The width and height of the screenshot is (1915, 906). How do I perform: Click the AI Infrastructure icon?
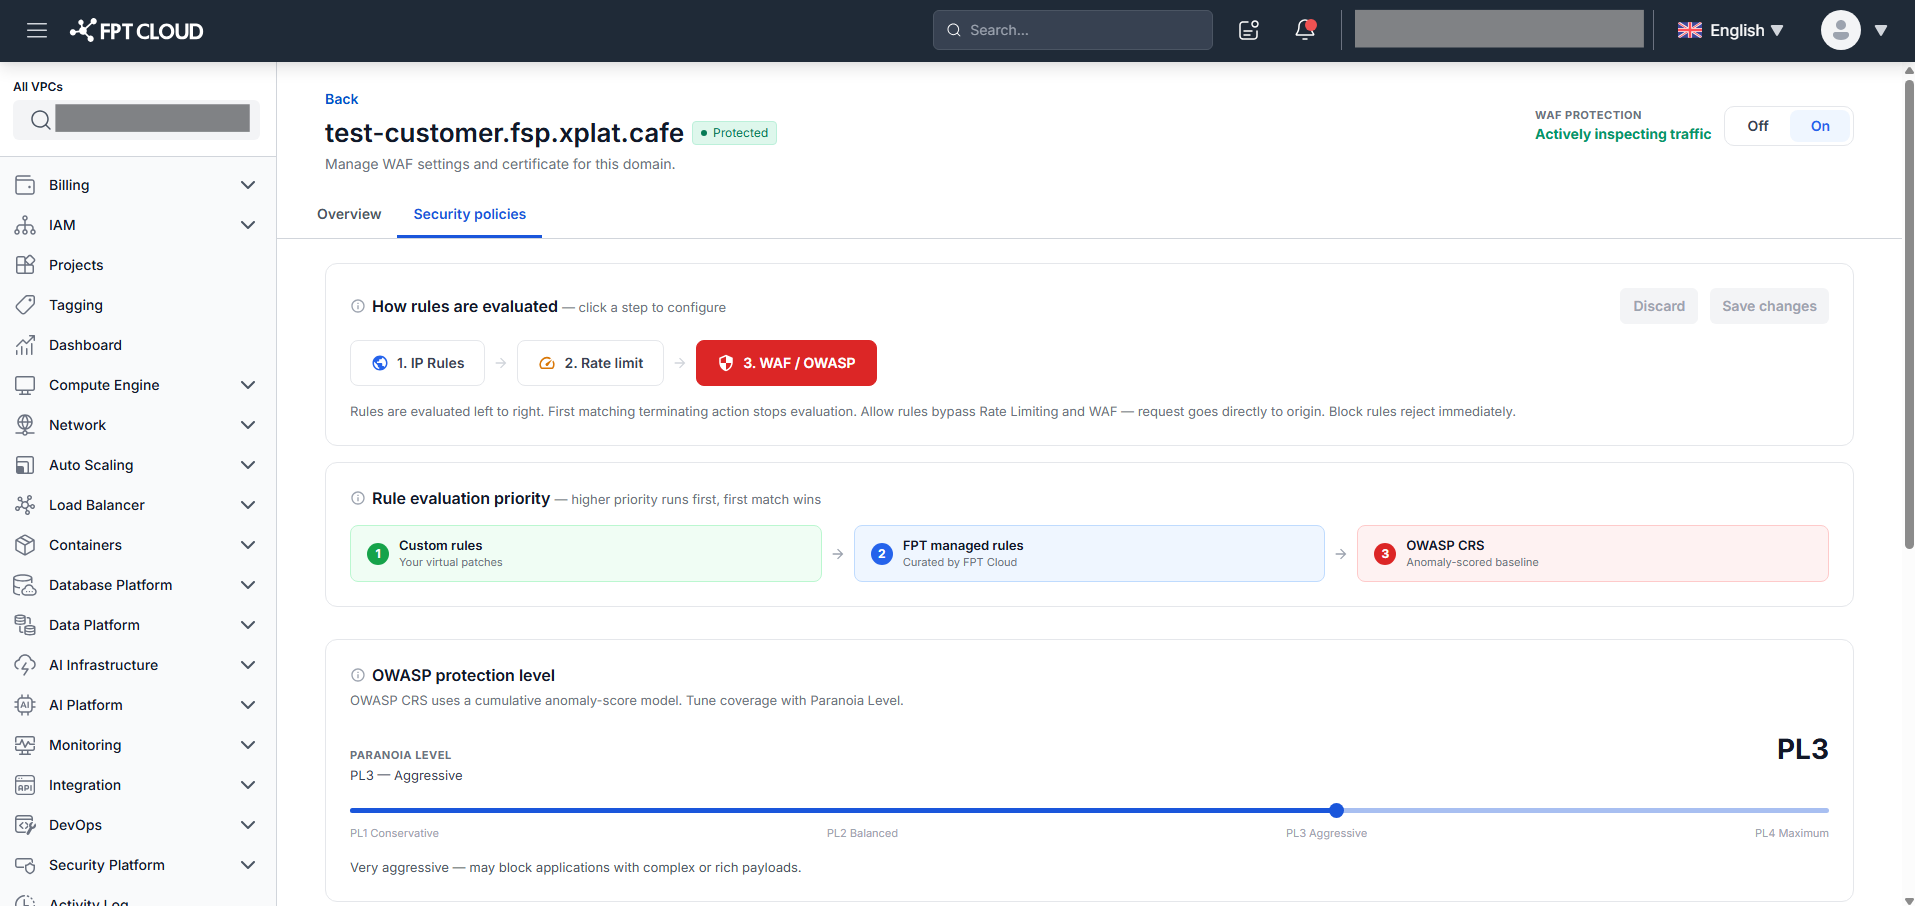(x=25, y=665)
